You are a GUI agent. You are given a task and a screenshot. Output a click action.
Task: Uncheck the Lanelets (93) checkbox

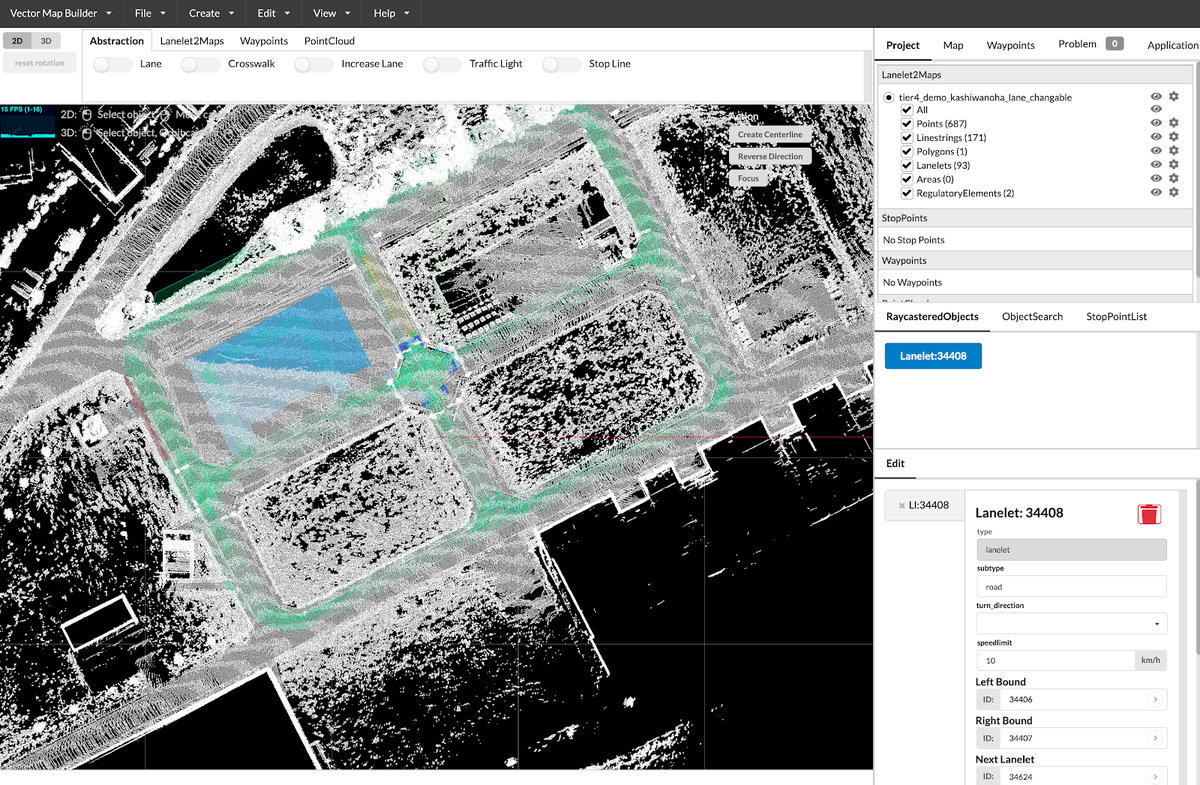click(x=907, y=166)
